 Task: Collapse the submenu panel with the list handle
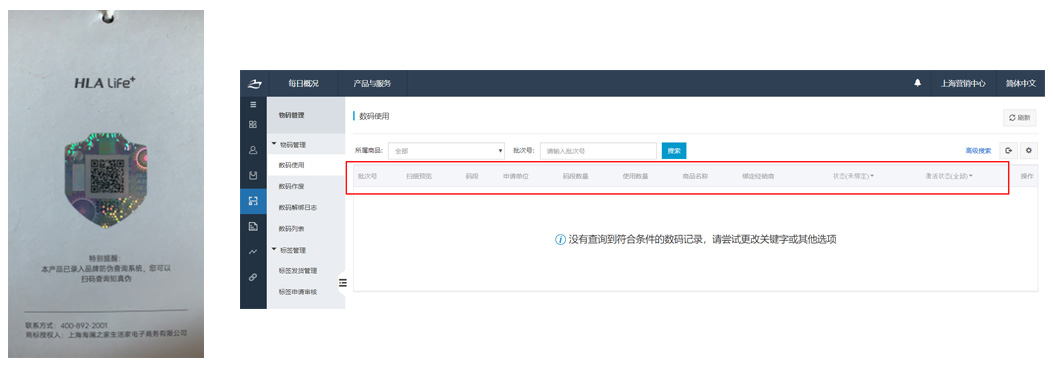coord(342,283)
